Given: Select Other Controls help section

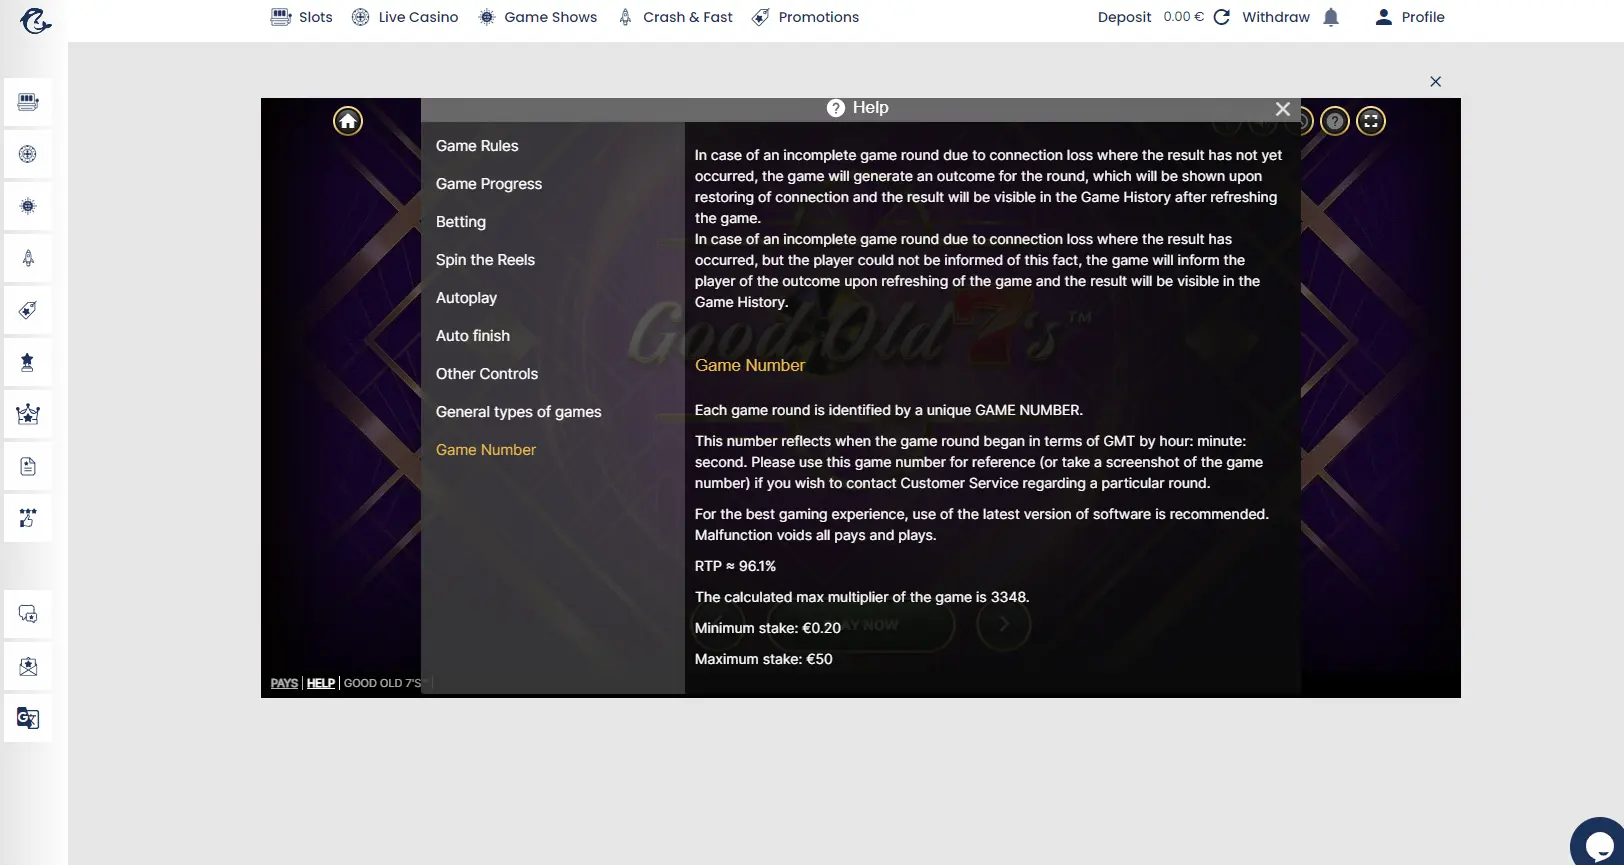Looking at the screenshot, I should [x=487, y=374].
